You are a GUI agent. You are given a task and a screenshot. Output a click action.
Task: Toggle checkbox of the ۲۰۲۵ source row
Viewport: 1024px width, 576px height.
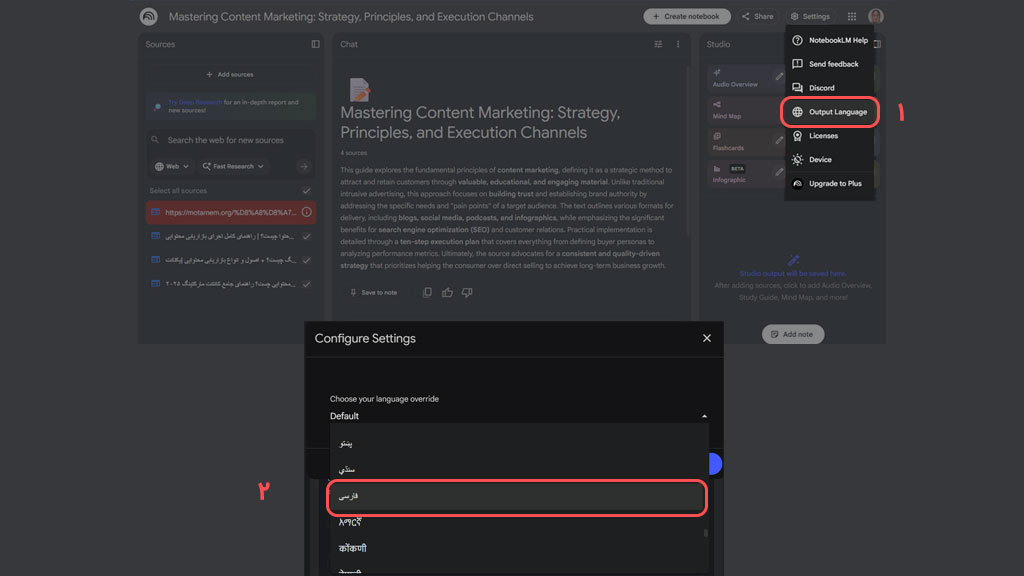click(x=306, y=284)
